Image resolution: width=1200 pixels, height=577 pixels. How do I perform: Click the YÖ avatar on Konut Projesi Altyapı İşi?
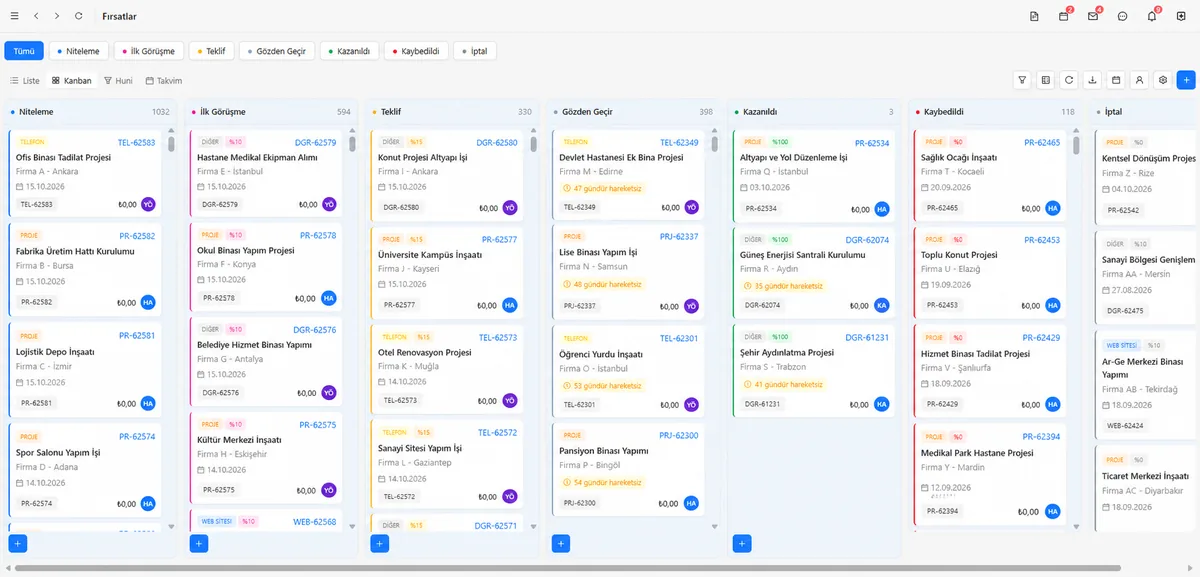(509, 207)
